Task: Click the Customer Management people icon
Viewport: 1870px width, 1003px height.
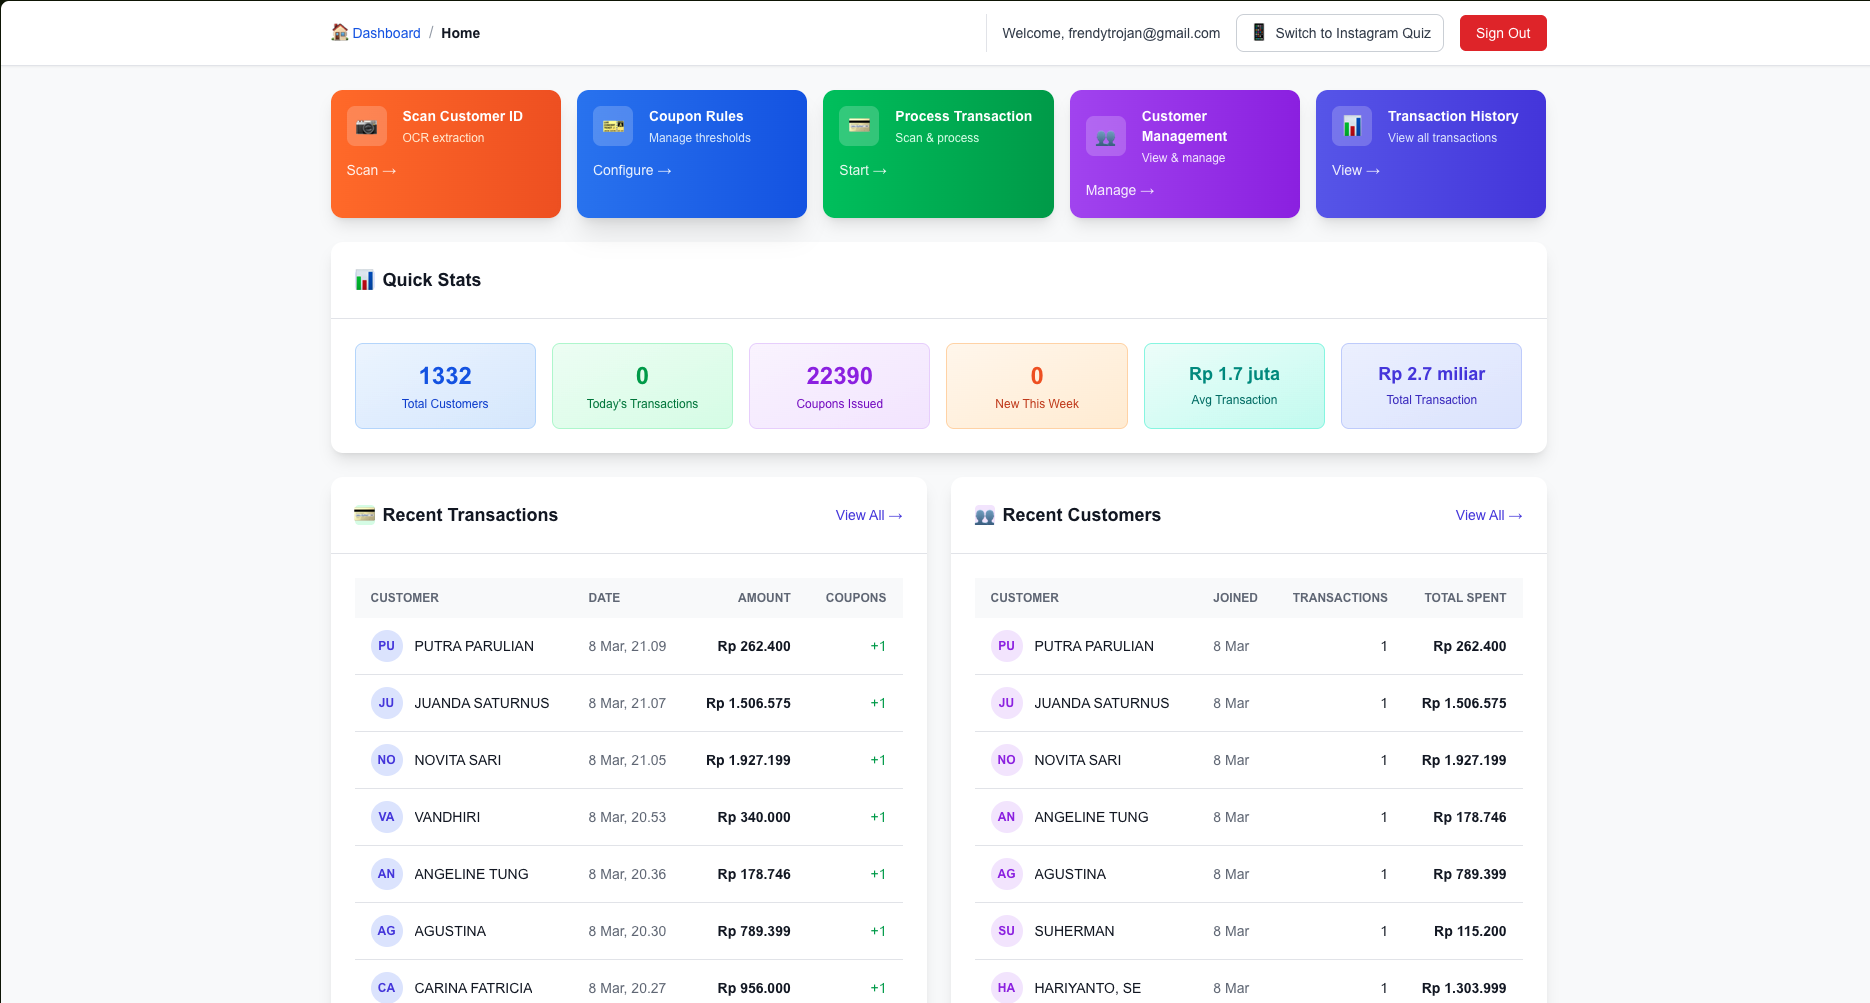Action: [x=1105, y=137]
